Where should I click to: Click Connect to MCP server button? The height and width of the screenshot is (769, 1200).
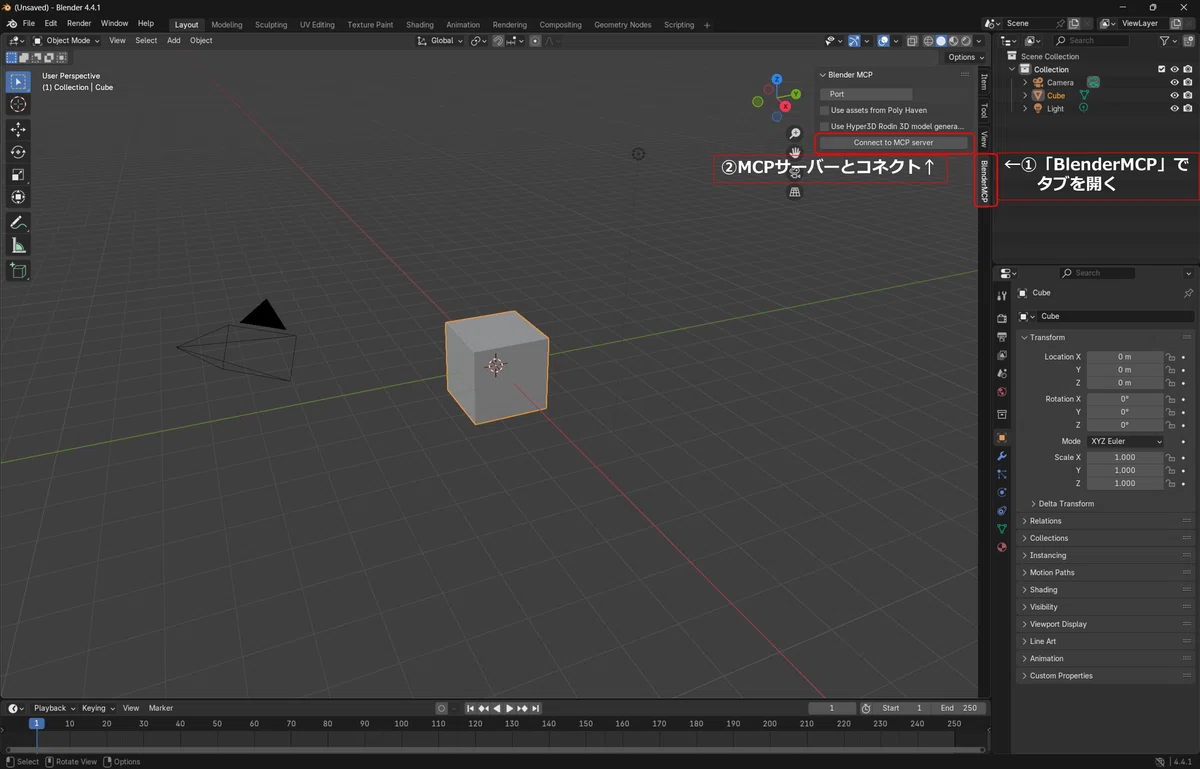click(893, 143)
